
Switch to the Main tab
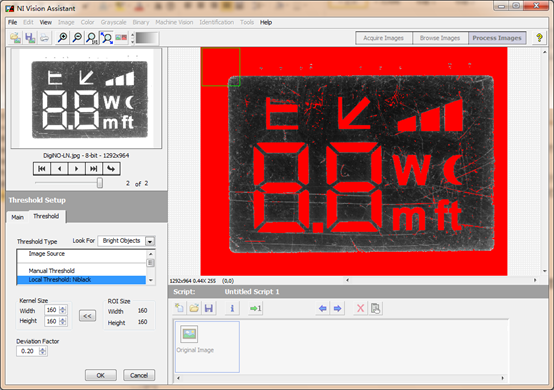(17, 217)
